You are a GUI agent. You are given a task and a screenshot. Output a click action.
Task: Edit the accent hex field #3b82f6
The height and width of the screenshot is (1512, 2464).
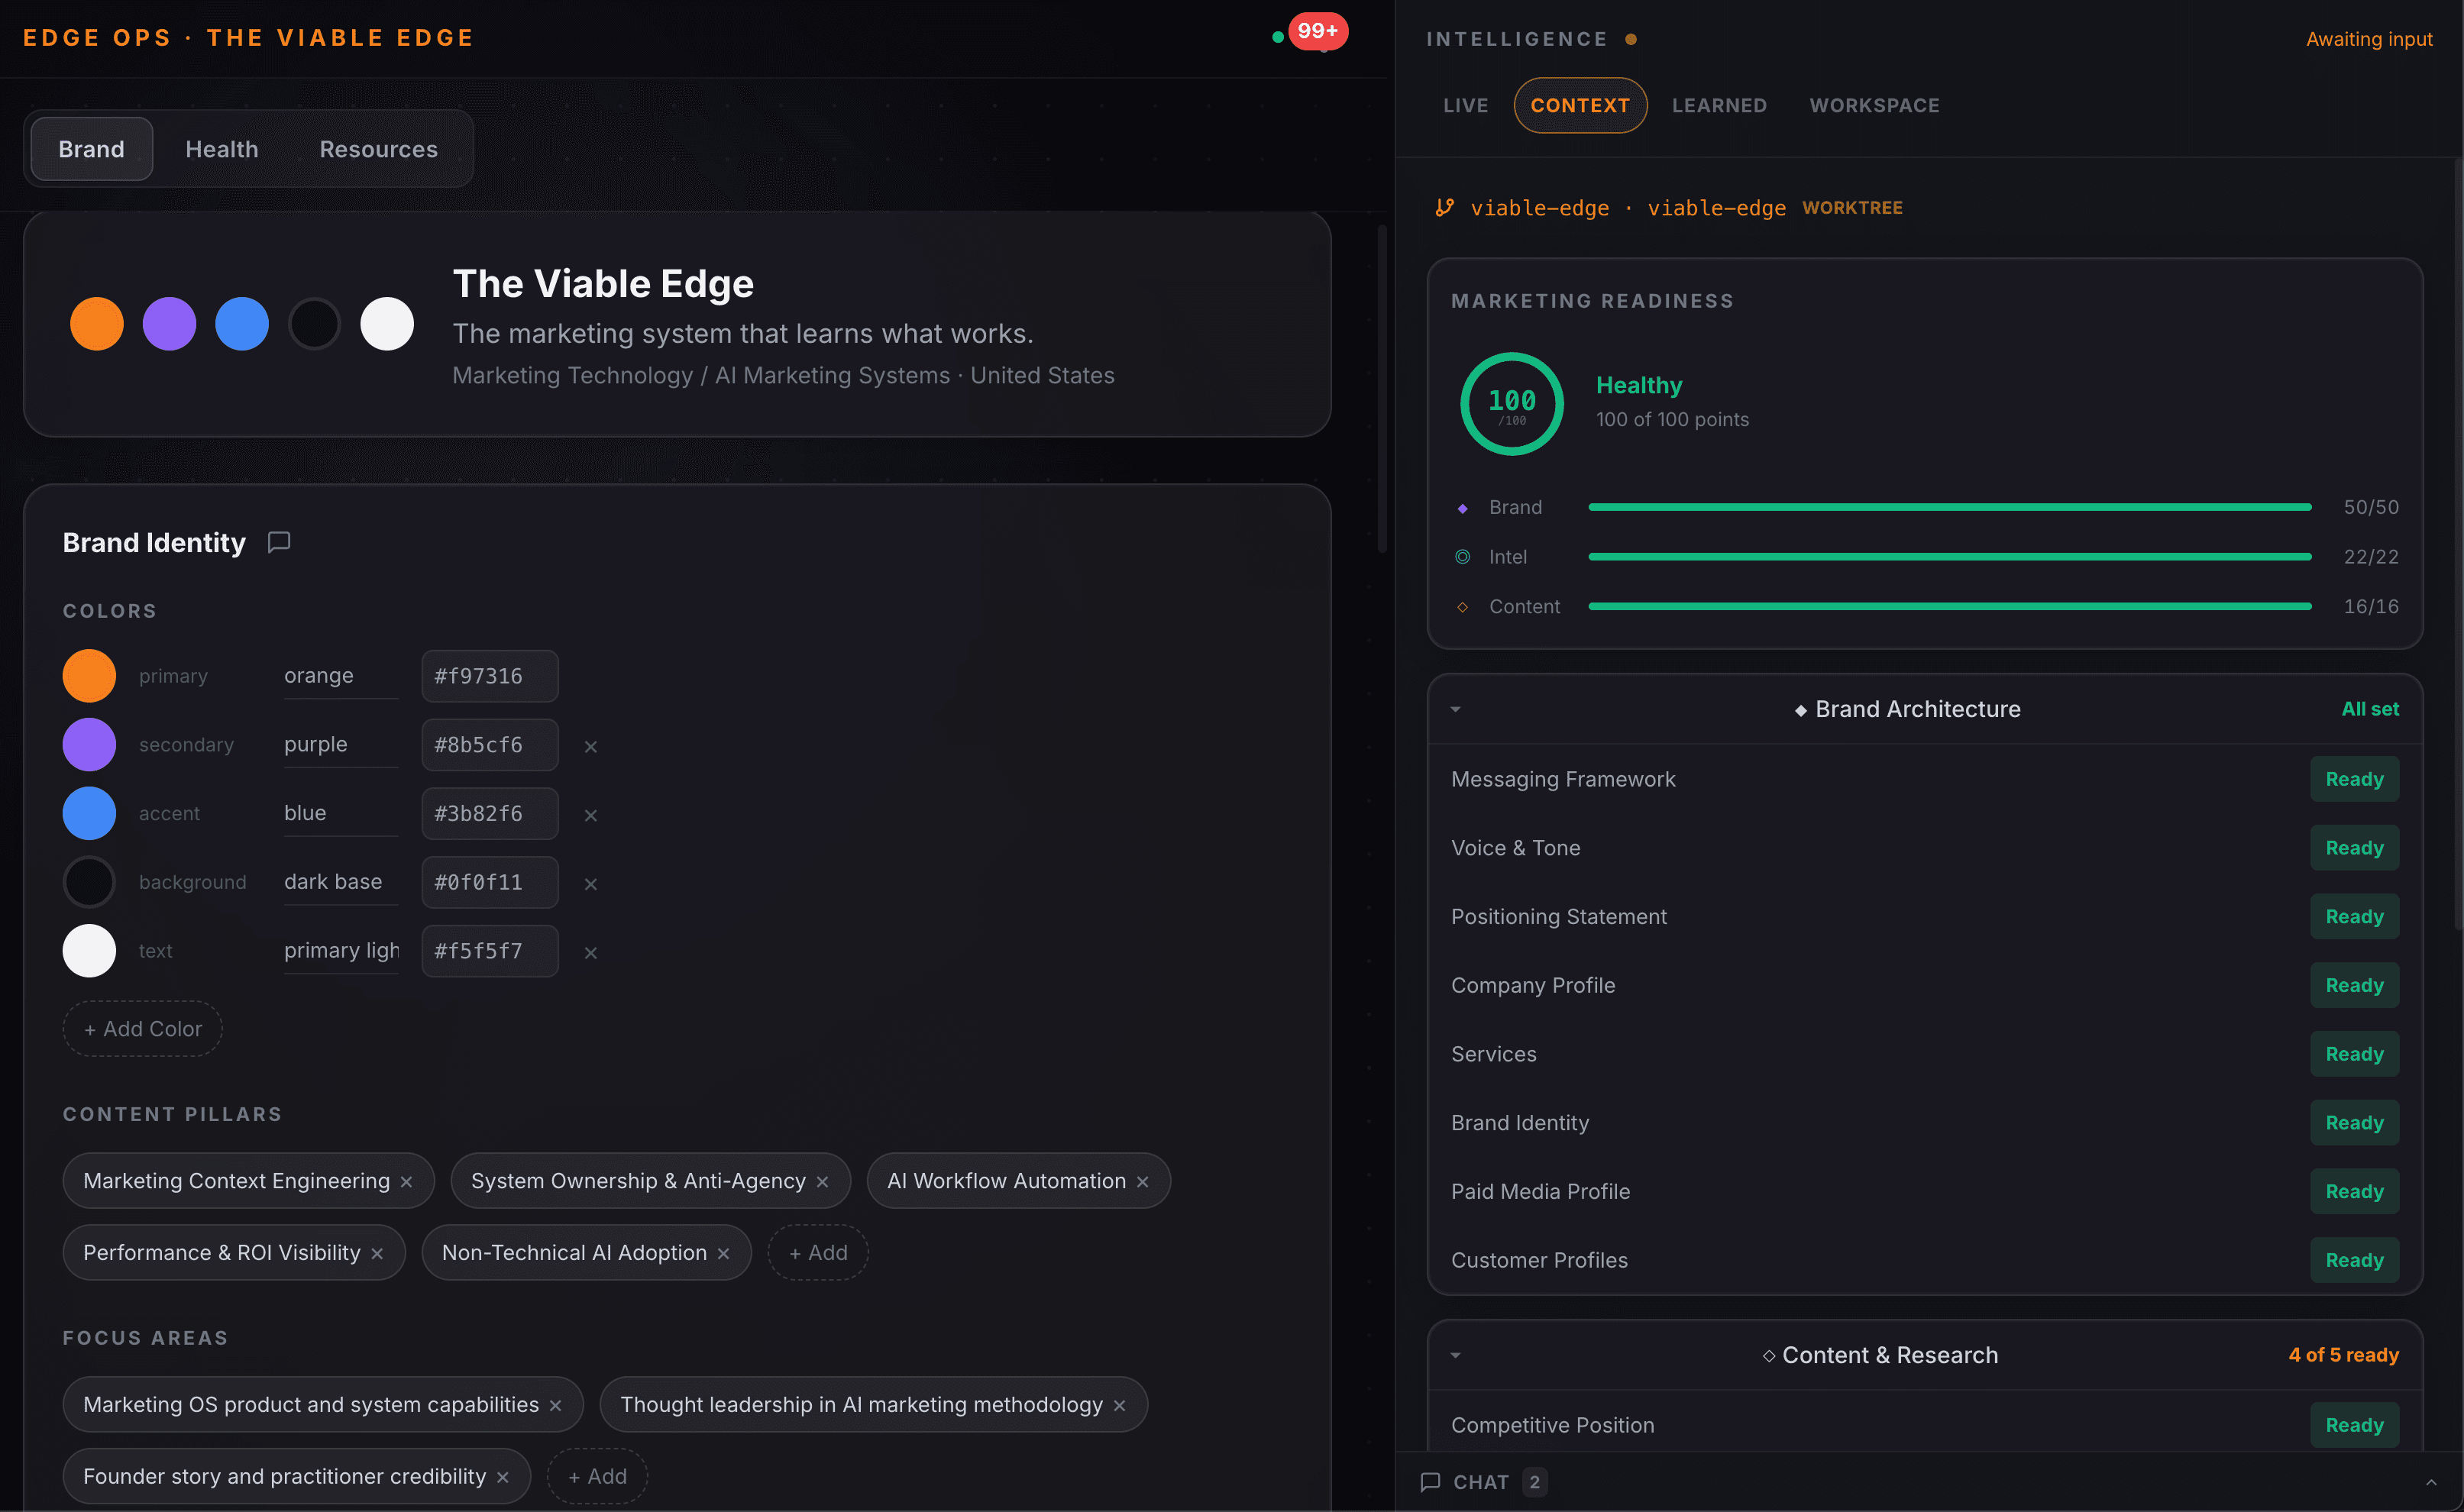coord(489,813)
